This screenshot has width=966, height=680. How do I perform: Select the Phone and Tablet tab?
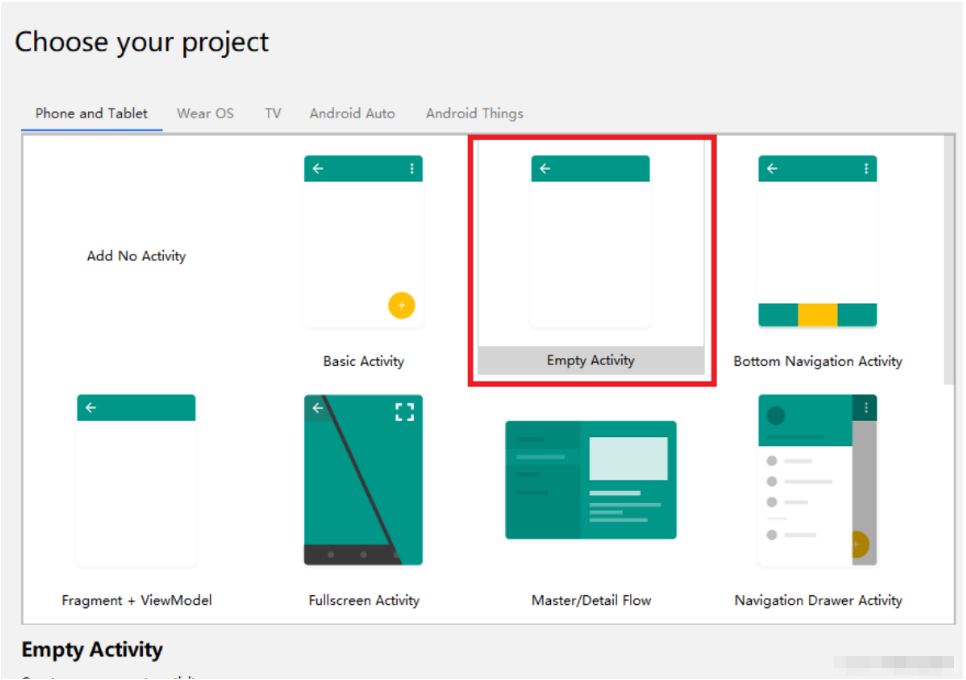(91, 114)
